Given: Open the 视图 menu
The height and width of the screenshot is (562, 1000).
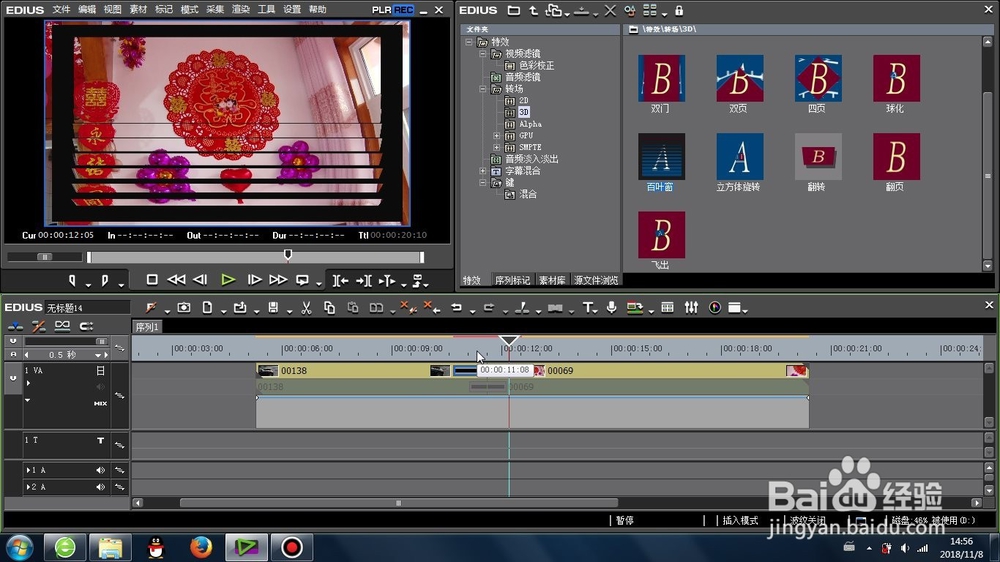Looking at the screenshot, I should click(x=112, y=10).
